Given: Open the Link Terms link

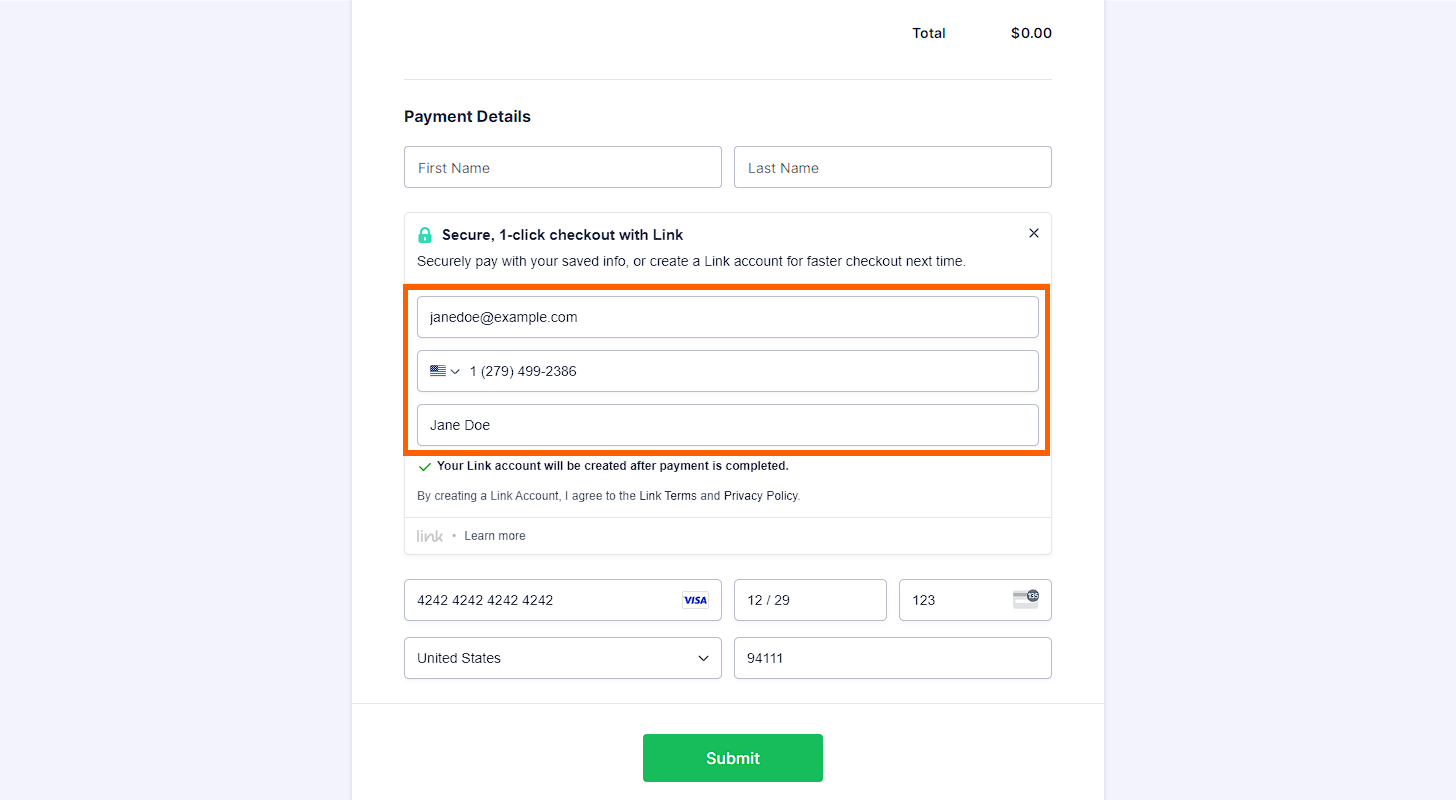Looking at the screenshot, I should [x=668, y=496].
